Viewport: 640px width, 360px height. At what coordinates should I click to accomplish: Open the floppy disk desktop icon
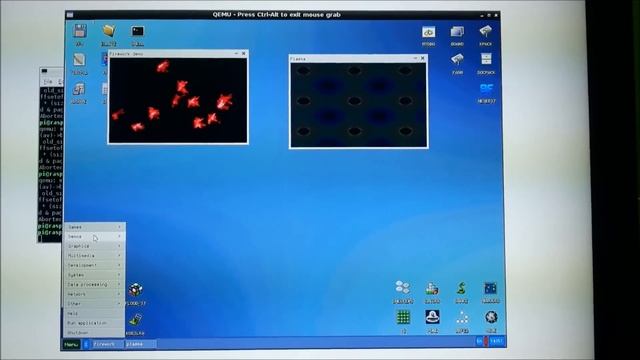[80, 31]
